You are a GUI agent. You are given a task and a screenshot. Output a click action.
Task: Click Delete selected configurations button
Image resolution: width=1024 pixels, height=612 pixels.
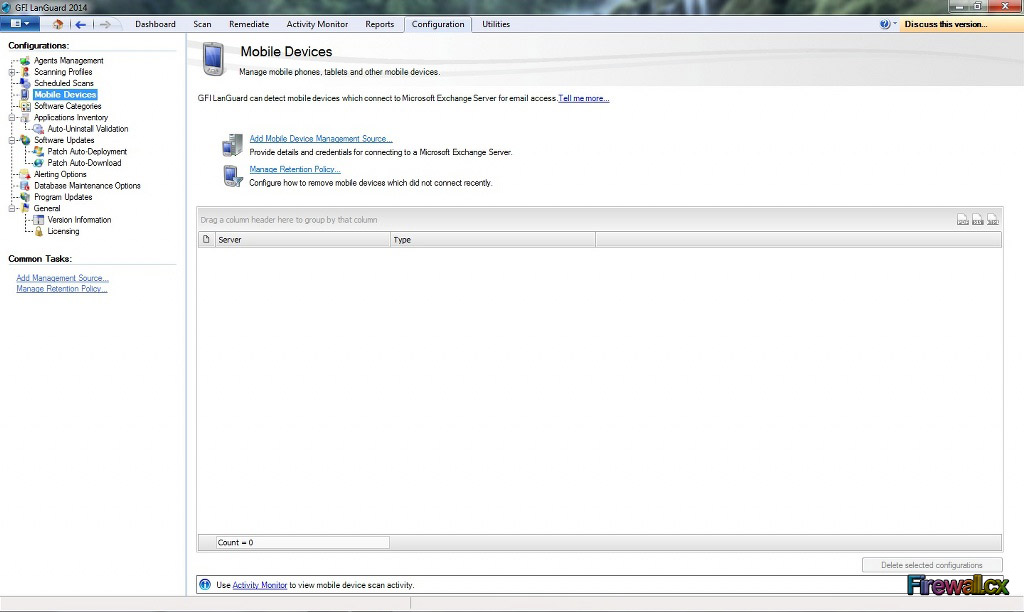pos(931,565)
